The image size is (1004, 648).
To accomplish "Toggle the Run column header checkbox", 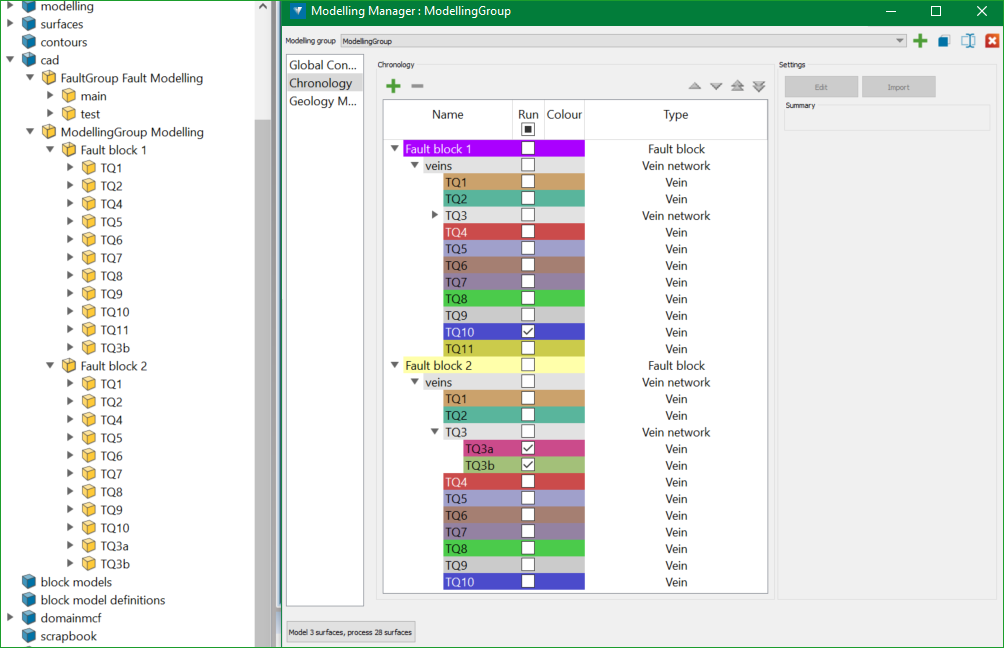I will (528, 129).
